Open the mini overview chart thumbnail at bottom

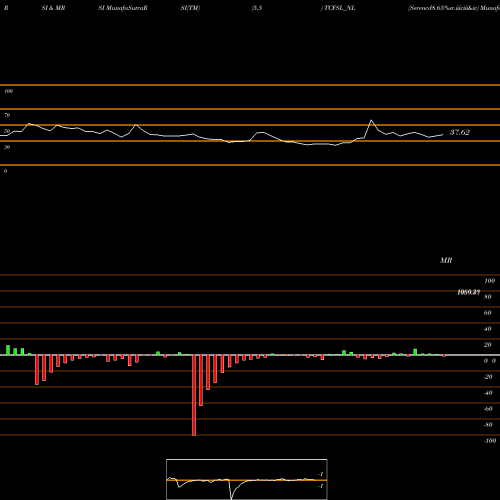[x=247, y=479]
